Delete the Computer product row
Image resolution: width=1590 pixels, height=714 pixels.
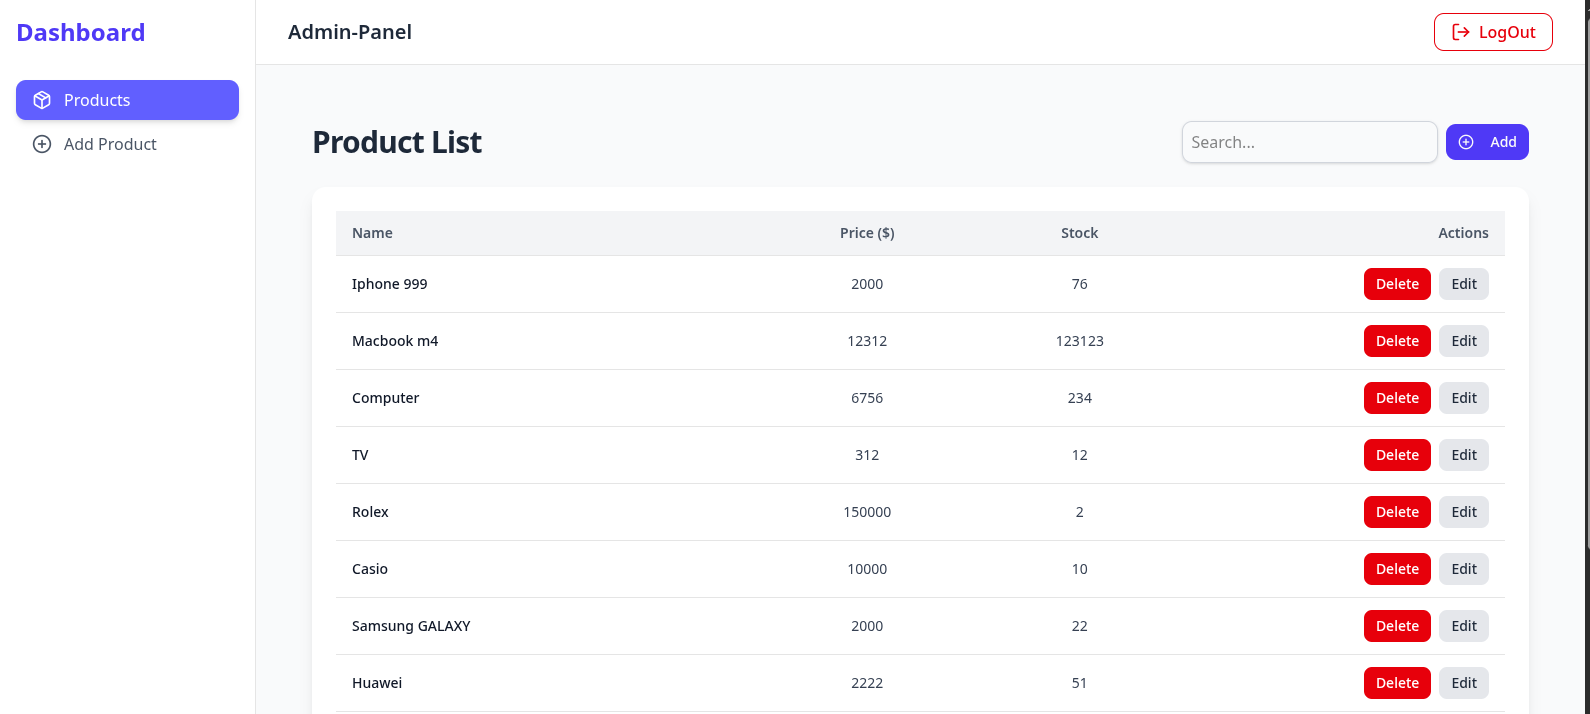(1397, 398)
